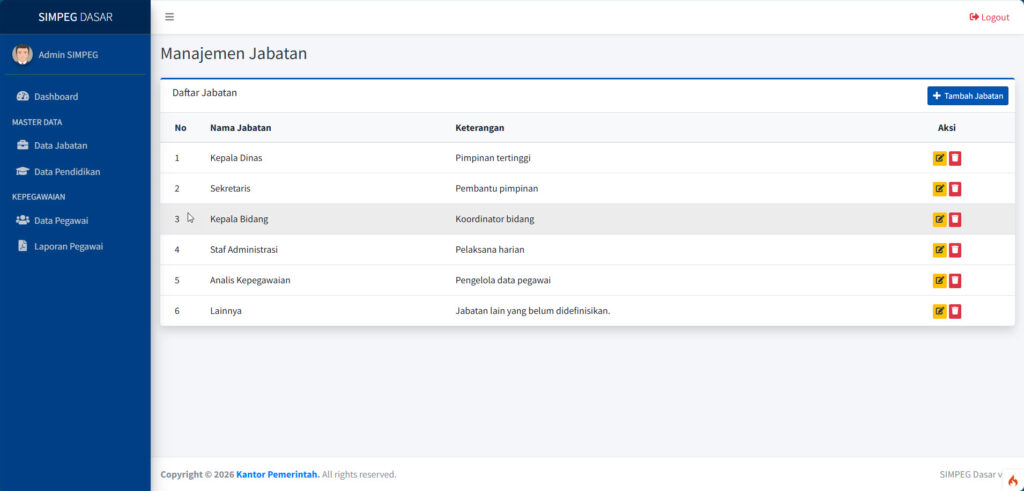The image size is (1024, 491).
Task: Open Laporan Pegawai report page
Action: coord(68,246)
